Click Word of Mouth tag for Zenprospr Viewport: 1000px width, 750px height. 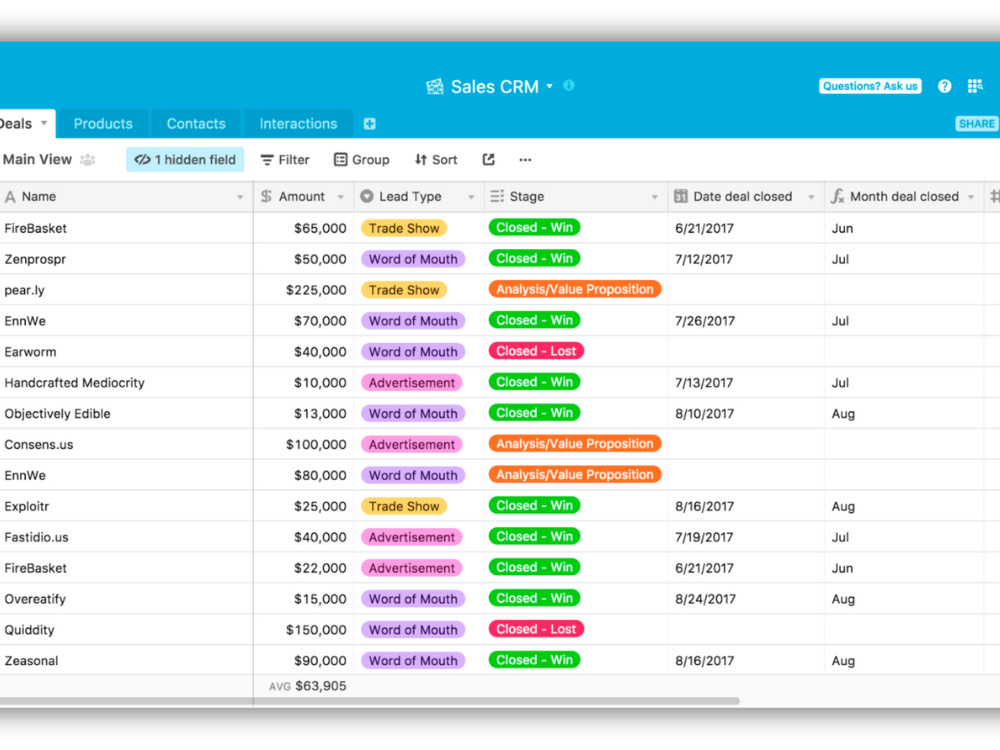[x=413, y=259]
